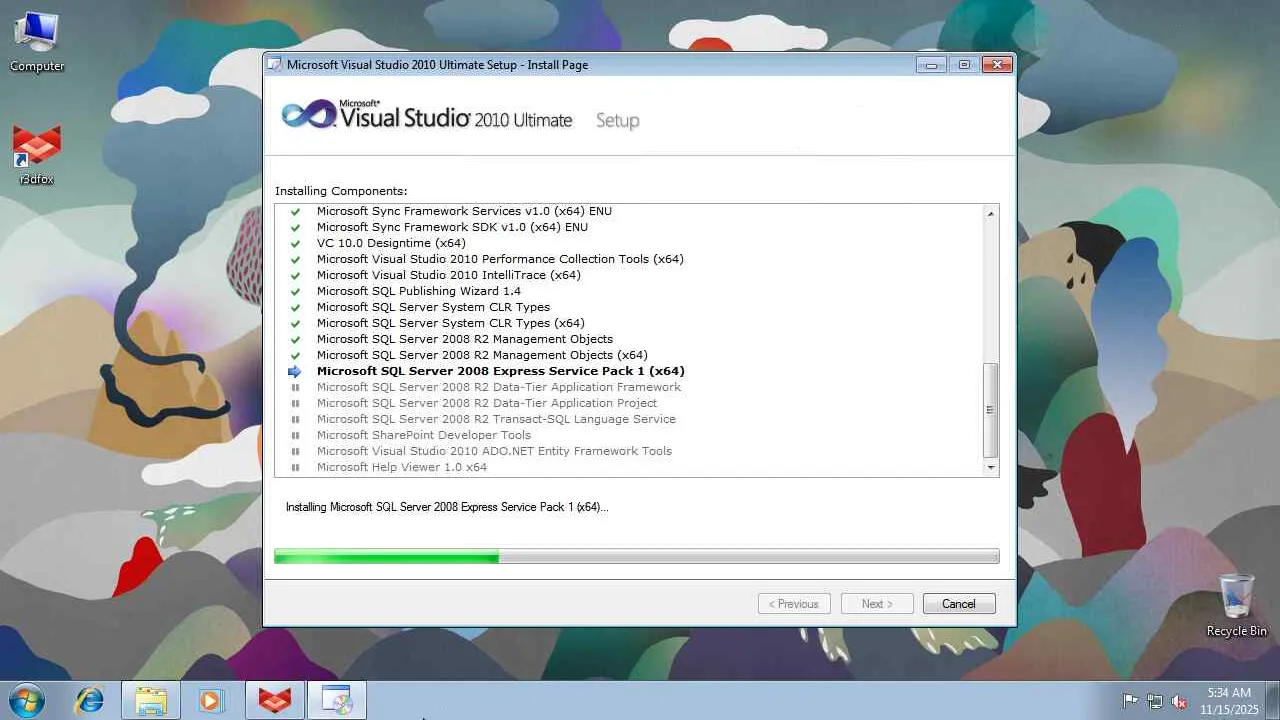The height and width of the screenshot is (720, 1280).
Task: Click the checkmark of CLR Types row without (x64)
Action: (x=295, y=307)
